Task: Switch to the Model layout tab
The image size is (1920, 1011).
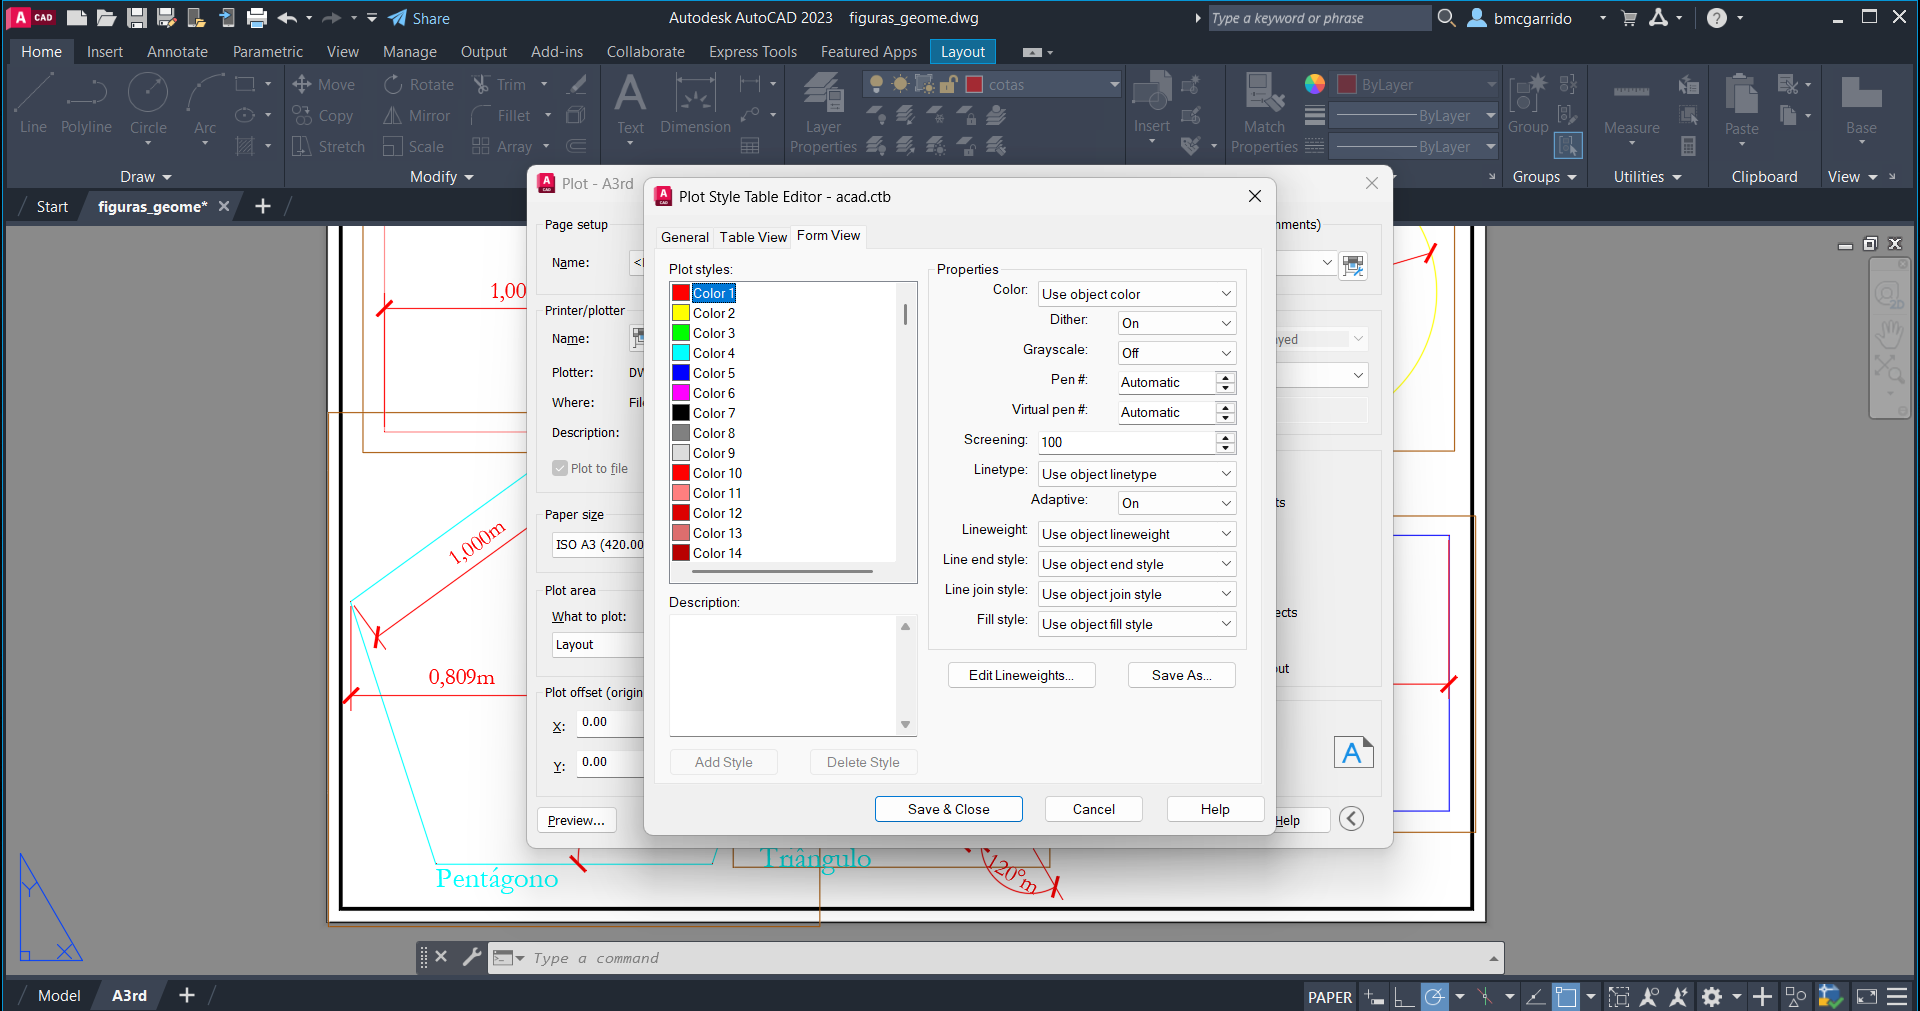Action: [x=59, y=995]
